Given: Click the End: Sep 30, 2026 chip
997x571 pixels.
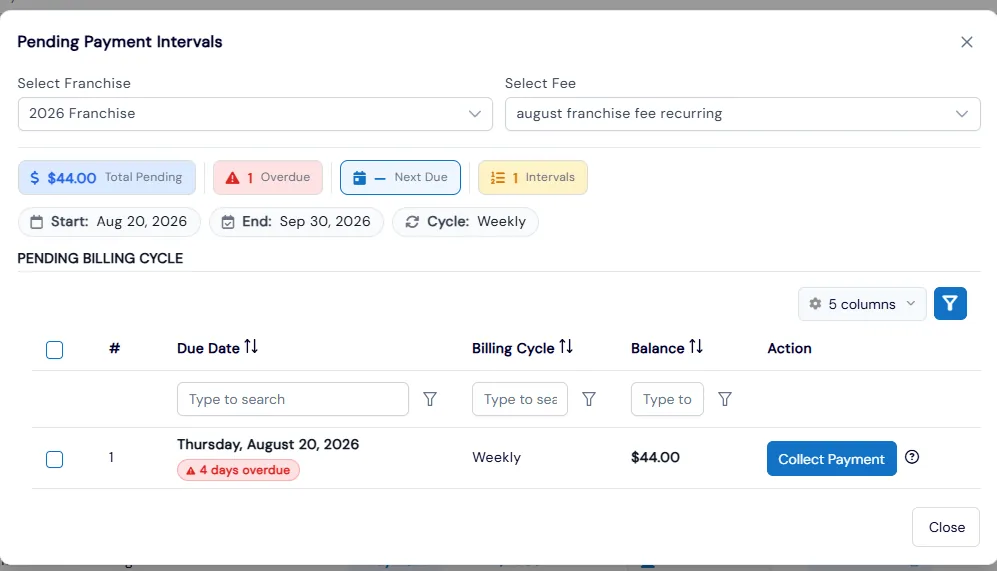Looking at the screenshot, I should point(296,222).
